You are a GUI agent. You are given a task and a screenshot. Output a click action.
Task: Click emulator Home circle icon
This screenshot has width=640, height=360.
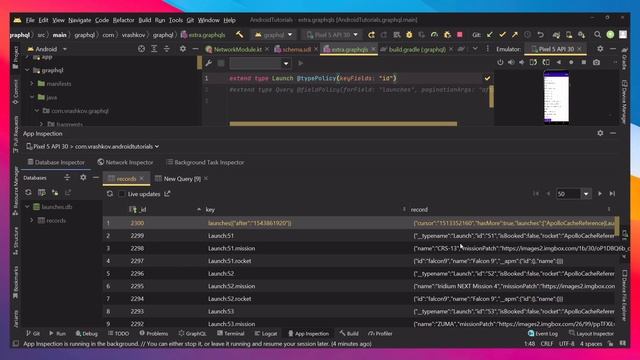point(571,62)
